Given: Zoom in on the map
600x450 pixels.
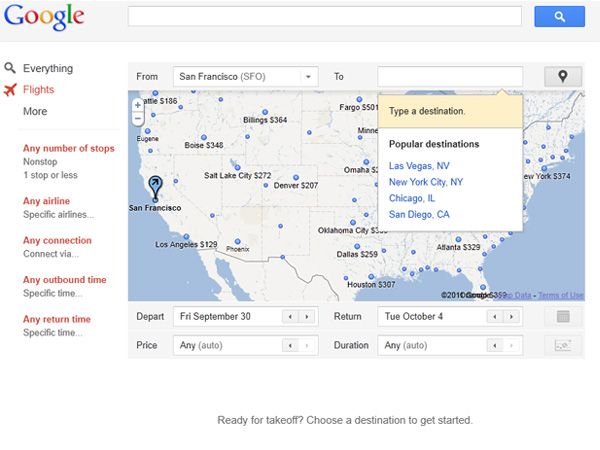Looking at the screenshot, I should tap(137, 104).
